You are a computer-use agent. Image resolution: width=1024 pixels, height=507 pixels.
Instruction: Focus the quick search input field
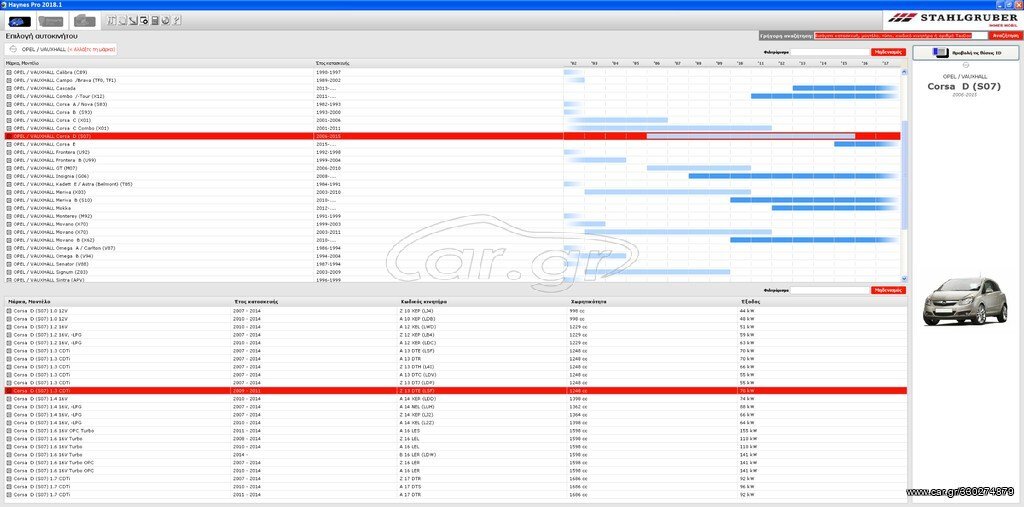coord(901,36)
